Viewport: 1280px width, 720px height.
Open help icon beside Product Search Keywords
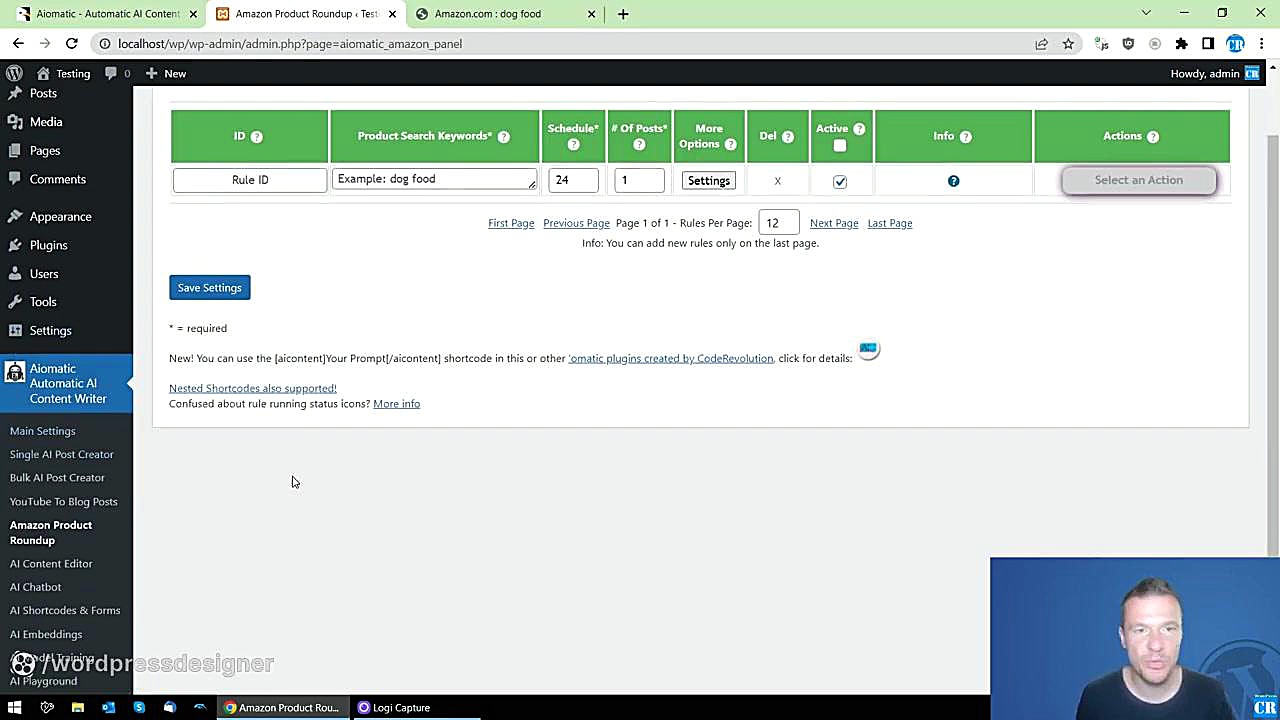[x=503, y=136]
